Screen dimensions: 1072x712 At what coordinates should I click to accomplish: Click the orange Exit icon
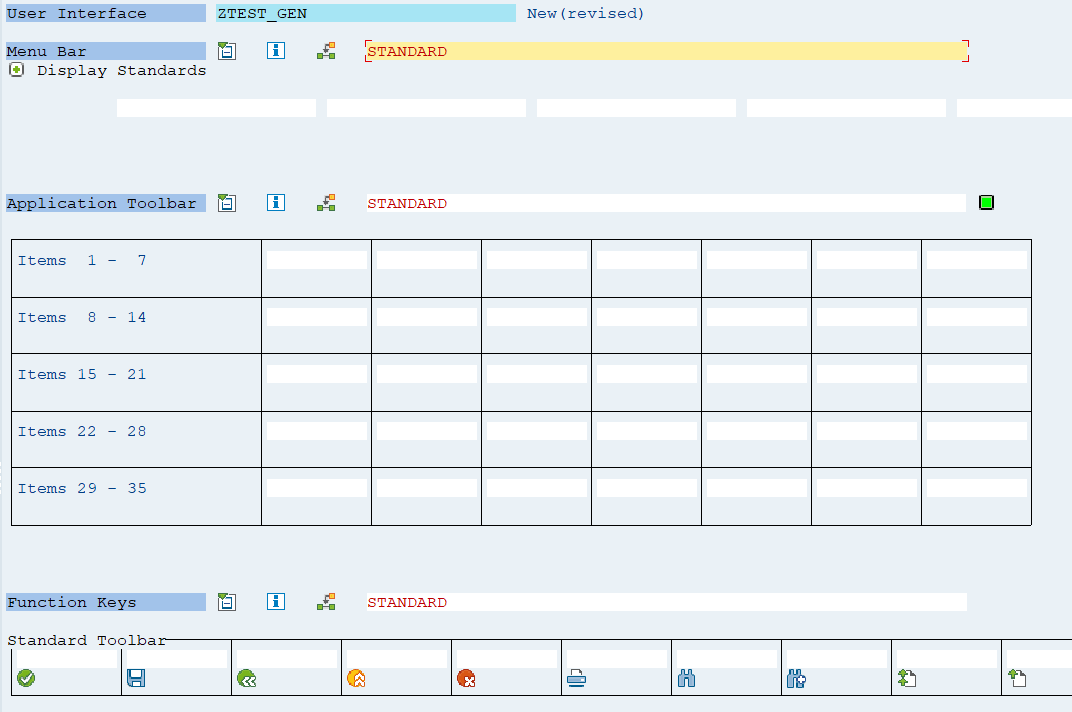pos(357,677)
